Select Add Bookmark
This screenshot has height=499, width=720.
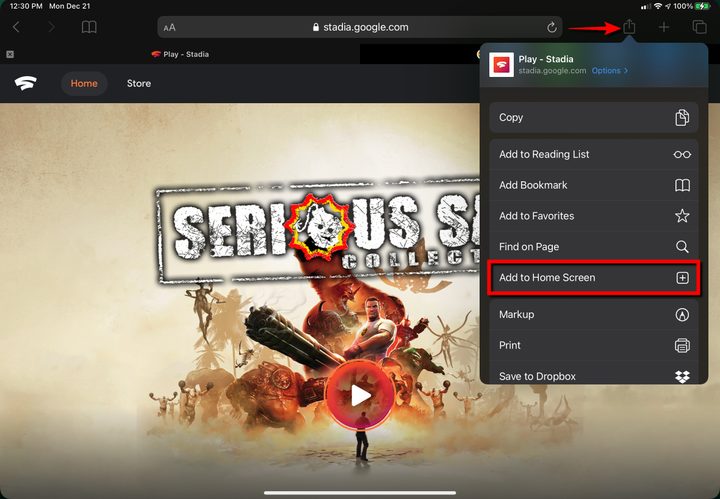tap(594, 185)
